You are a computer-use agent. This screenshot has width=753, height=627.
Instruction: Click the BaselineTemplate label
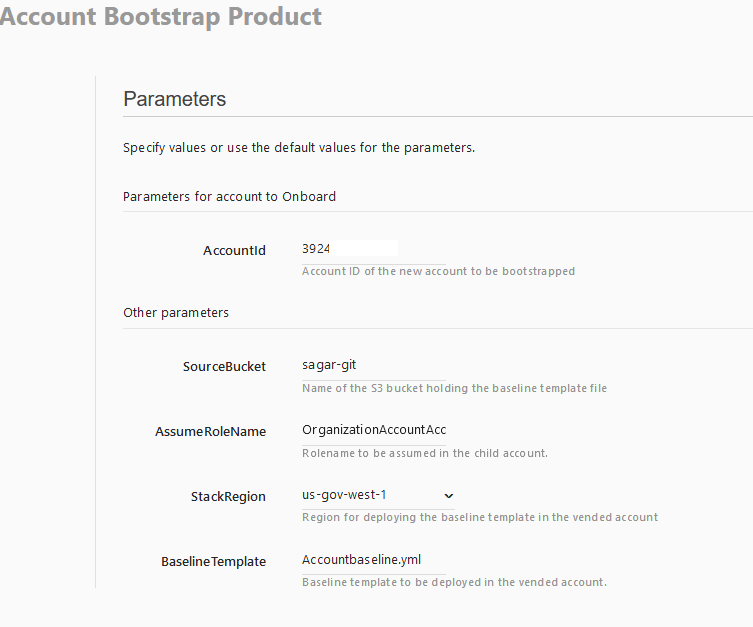click(214, 562)
